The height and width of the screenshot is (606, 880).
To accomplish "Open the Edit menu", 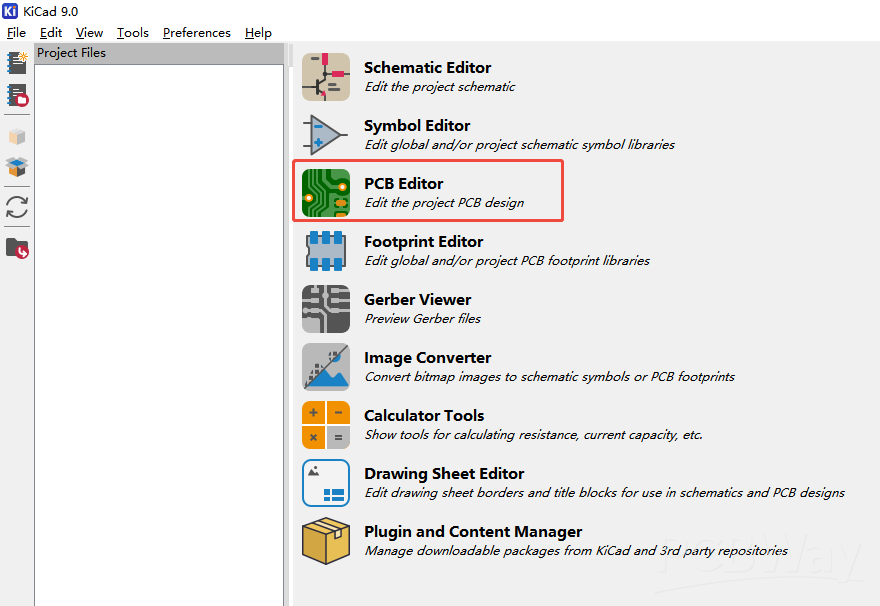I will (x=51, y=33).
